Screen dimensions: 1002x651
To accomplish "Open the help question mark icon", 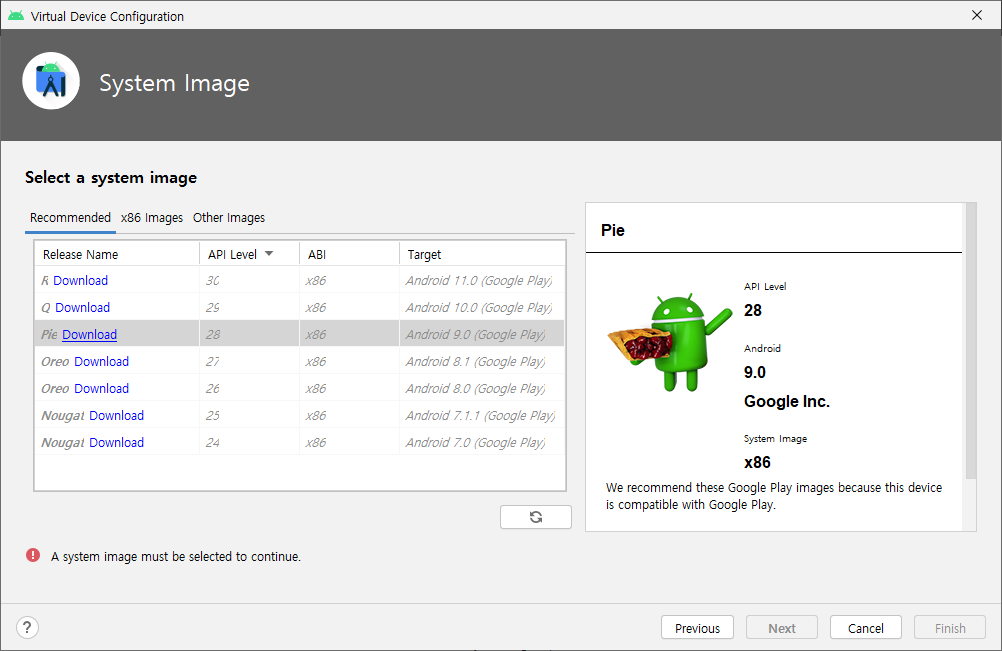I will pyautogui.click(x=27, y=627).
